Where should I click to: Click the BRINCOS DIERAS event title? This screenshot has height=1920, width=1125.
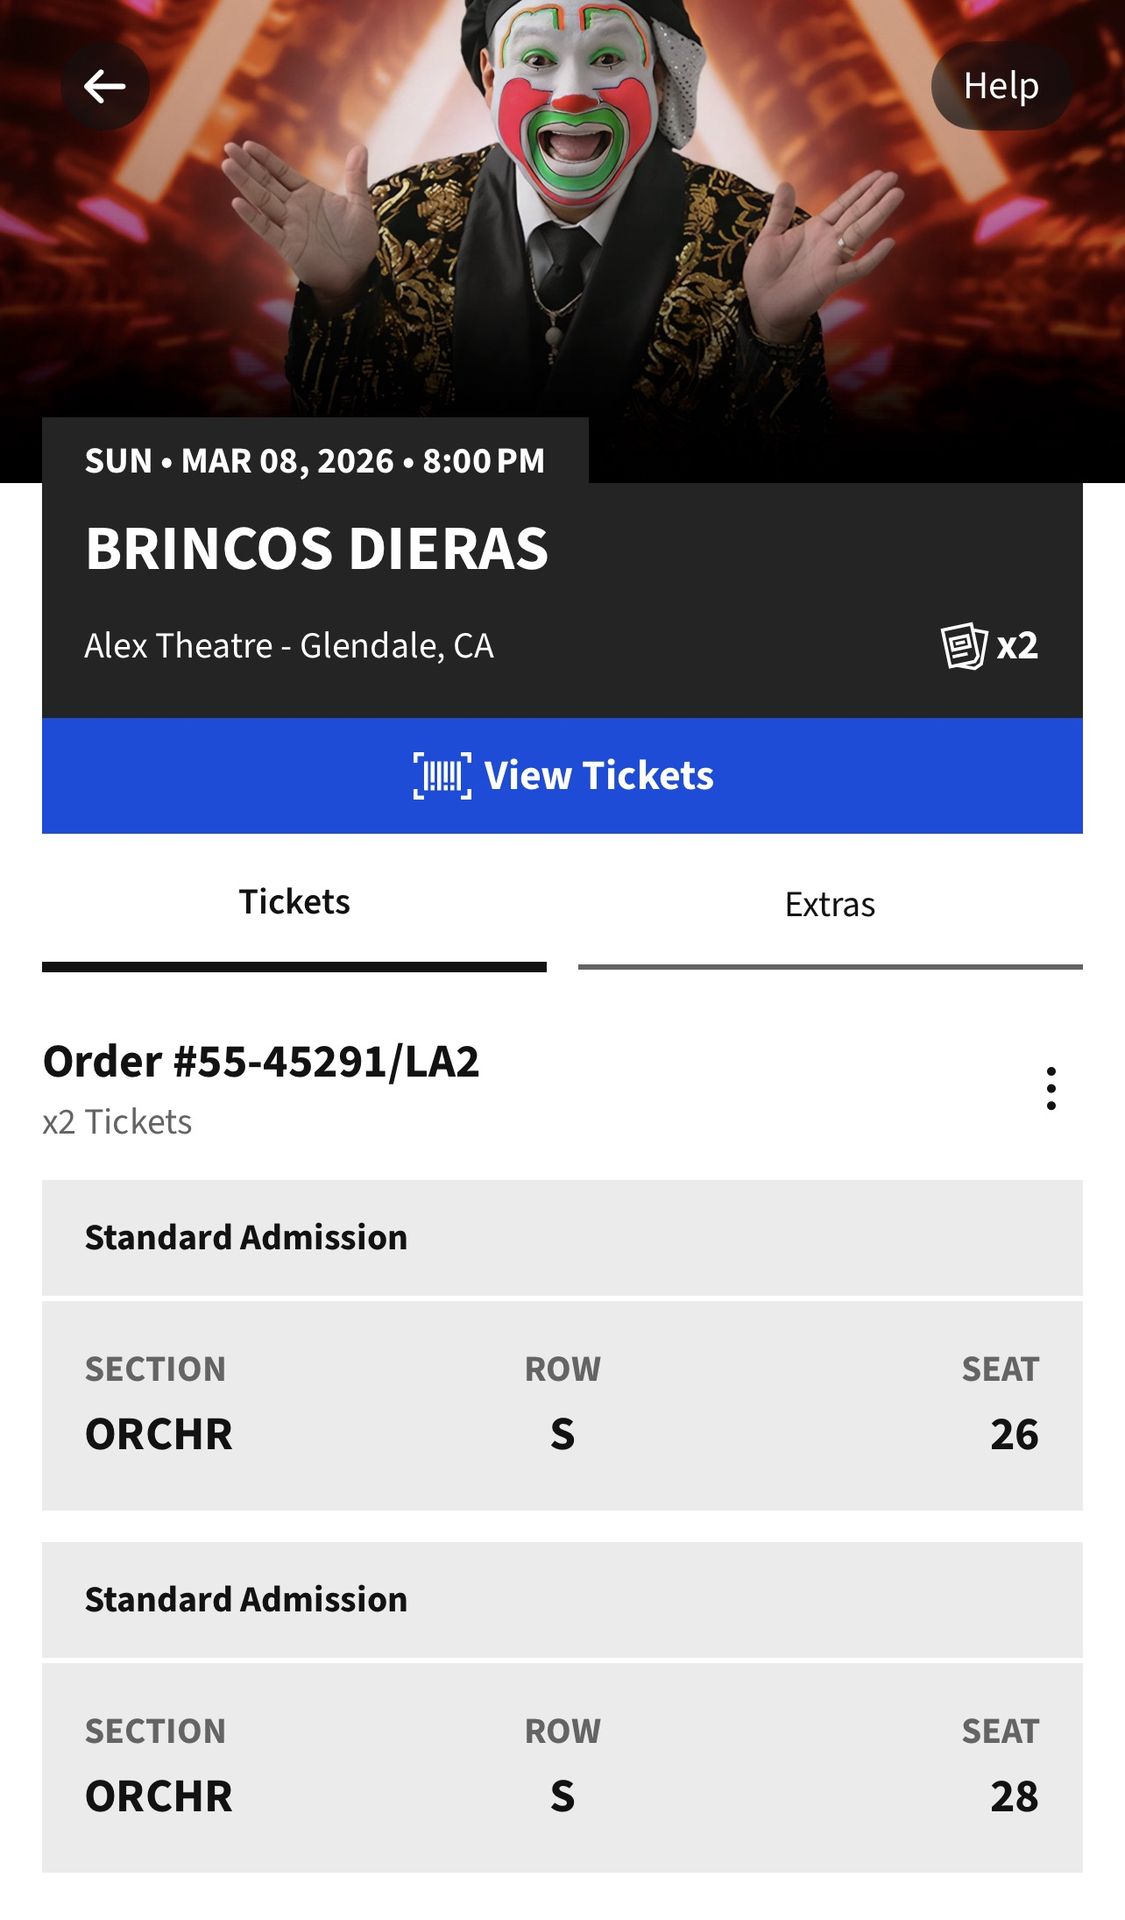(x=317, y=549)
